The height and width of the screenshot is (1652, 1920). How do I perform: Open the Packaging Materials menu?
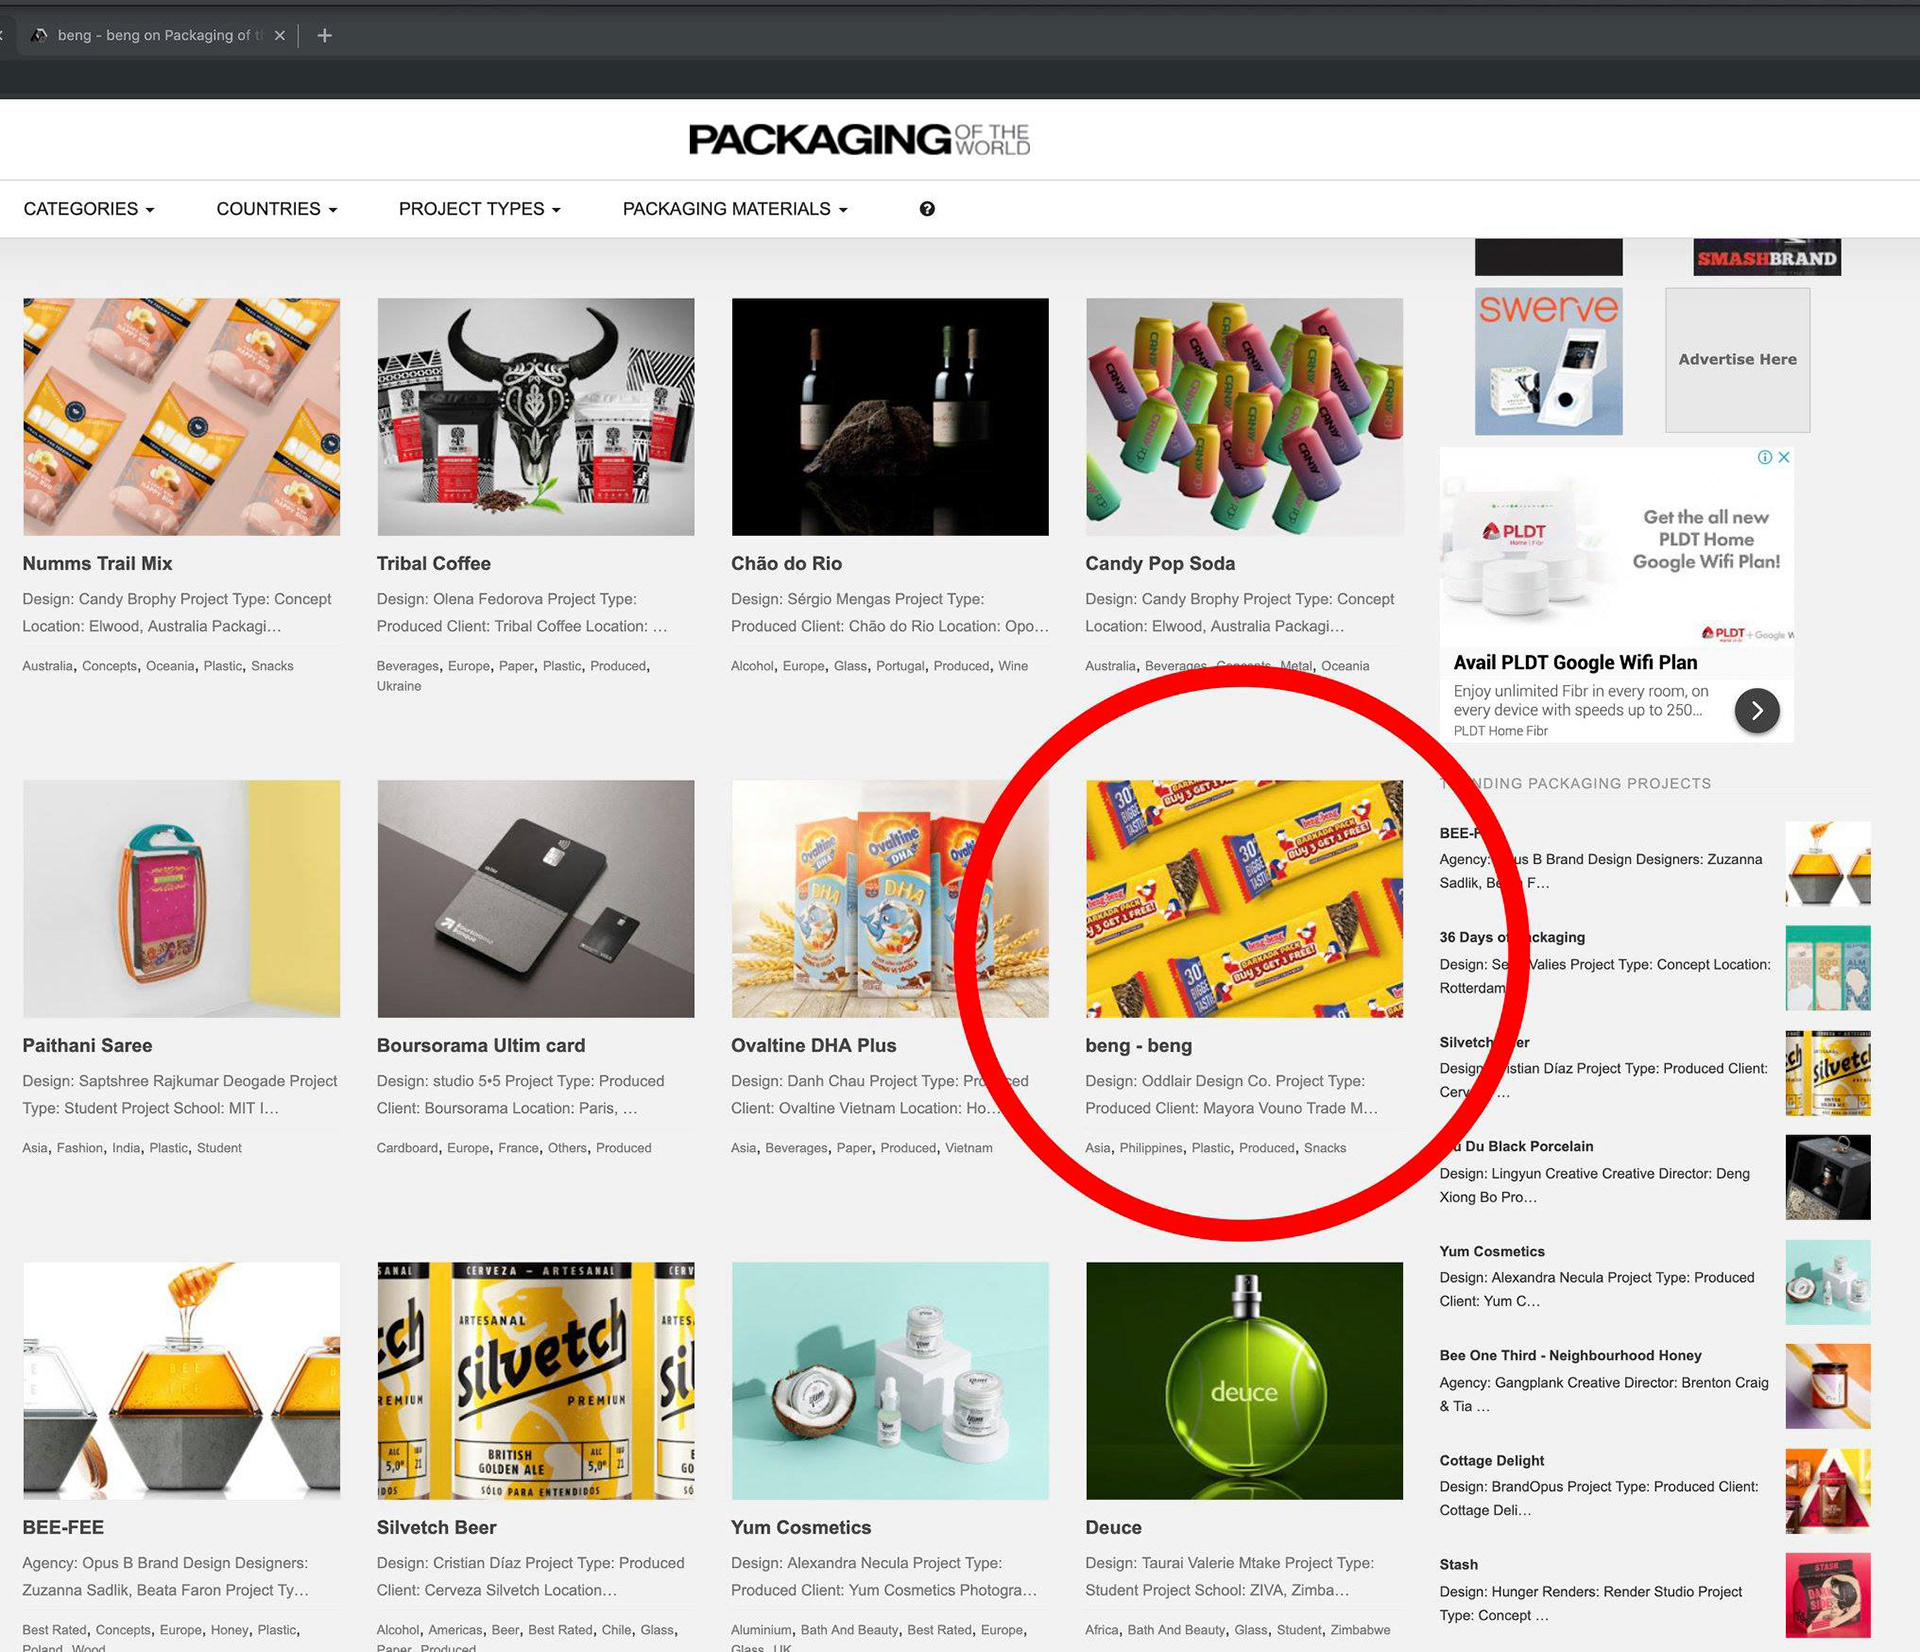coord(735,209)
